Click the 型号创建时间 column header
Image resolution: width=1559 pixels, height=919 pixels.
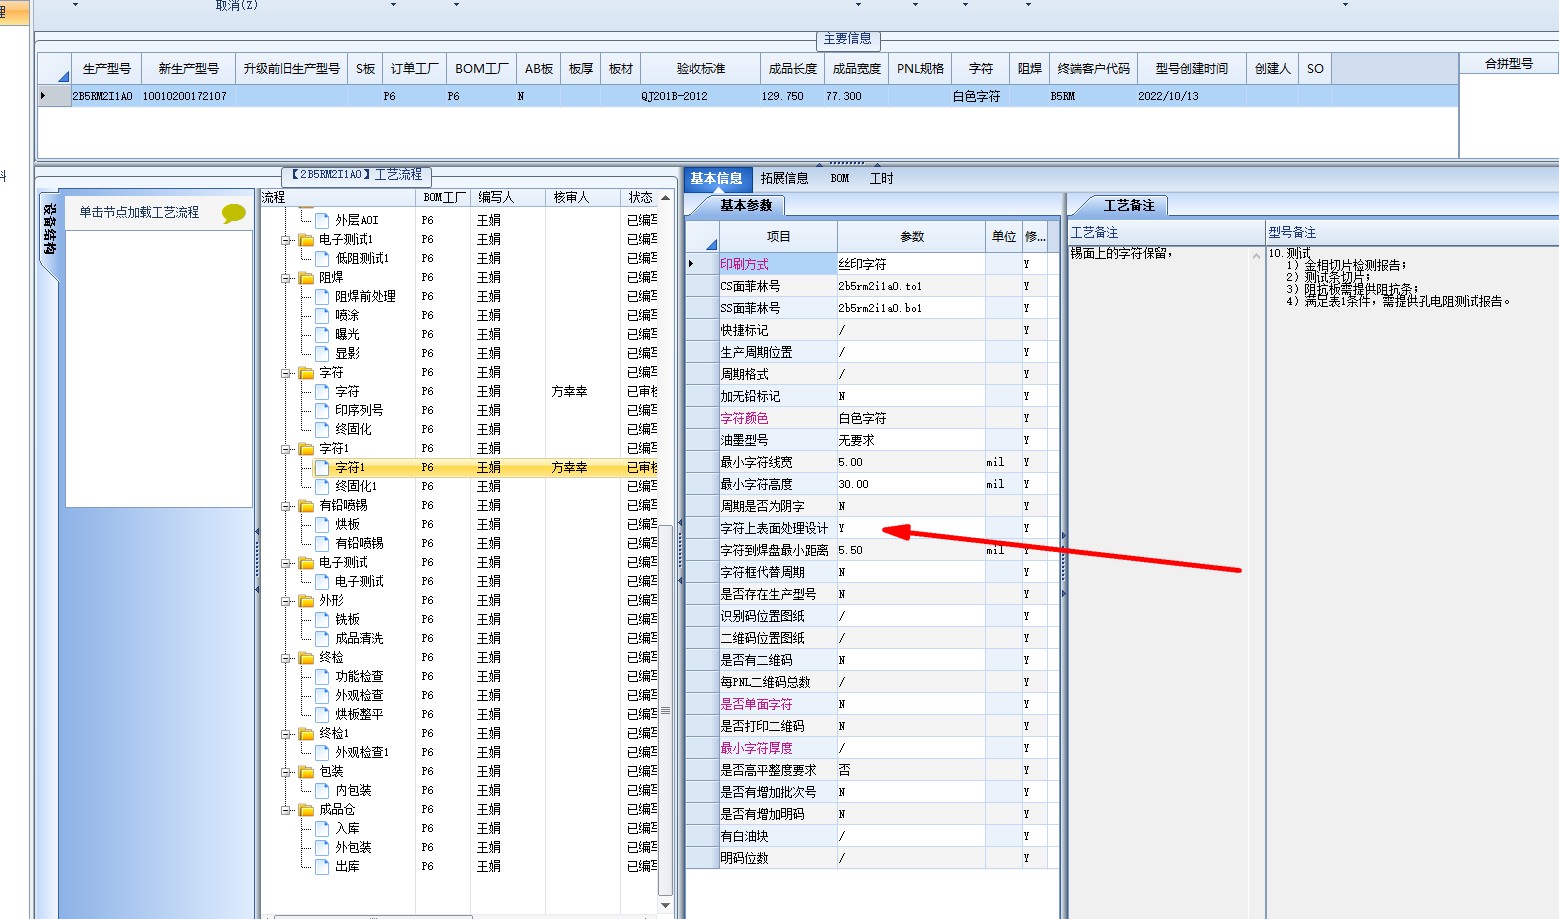1191,68
